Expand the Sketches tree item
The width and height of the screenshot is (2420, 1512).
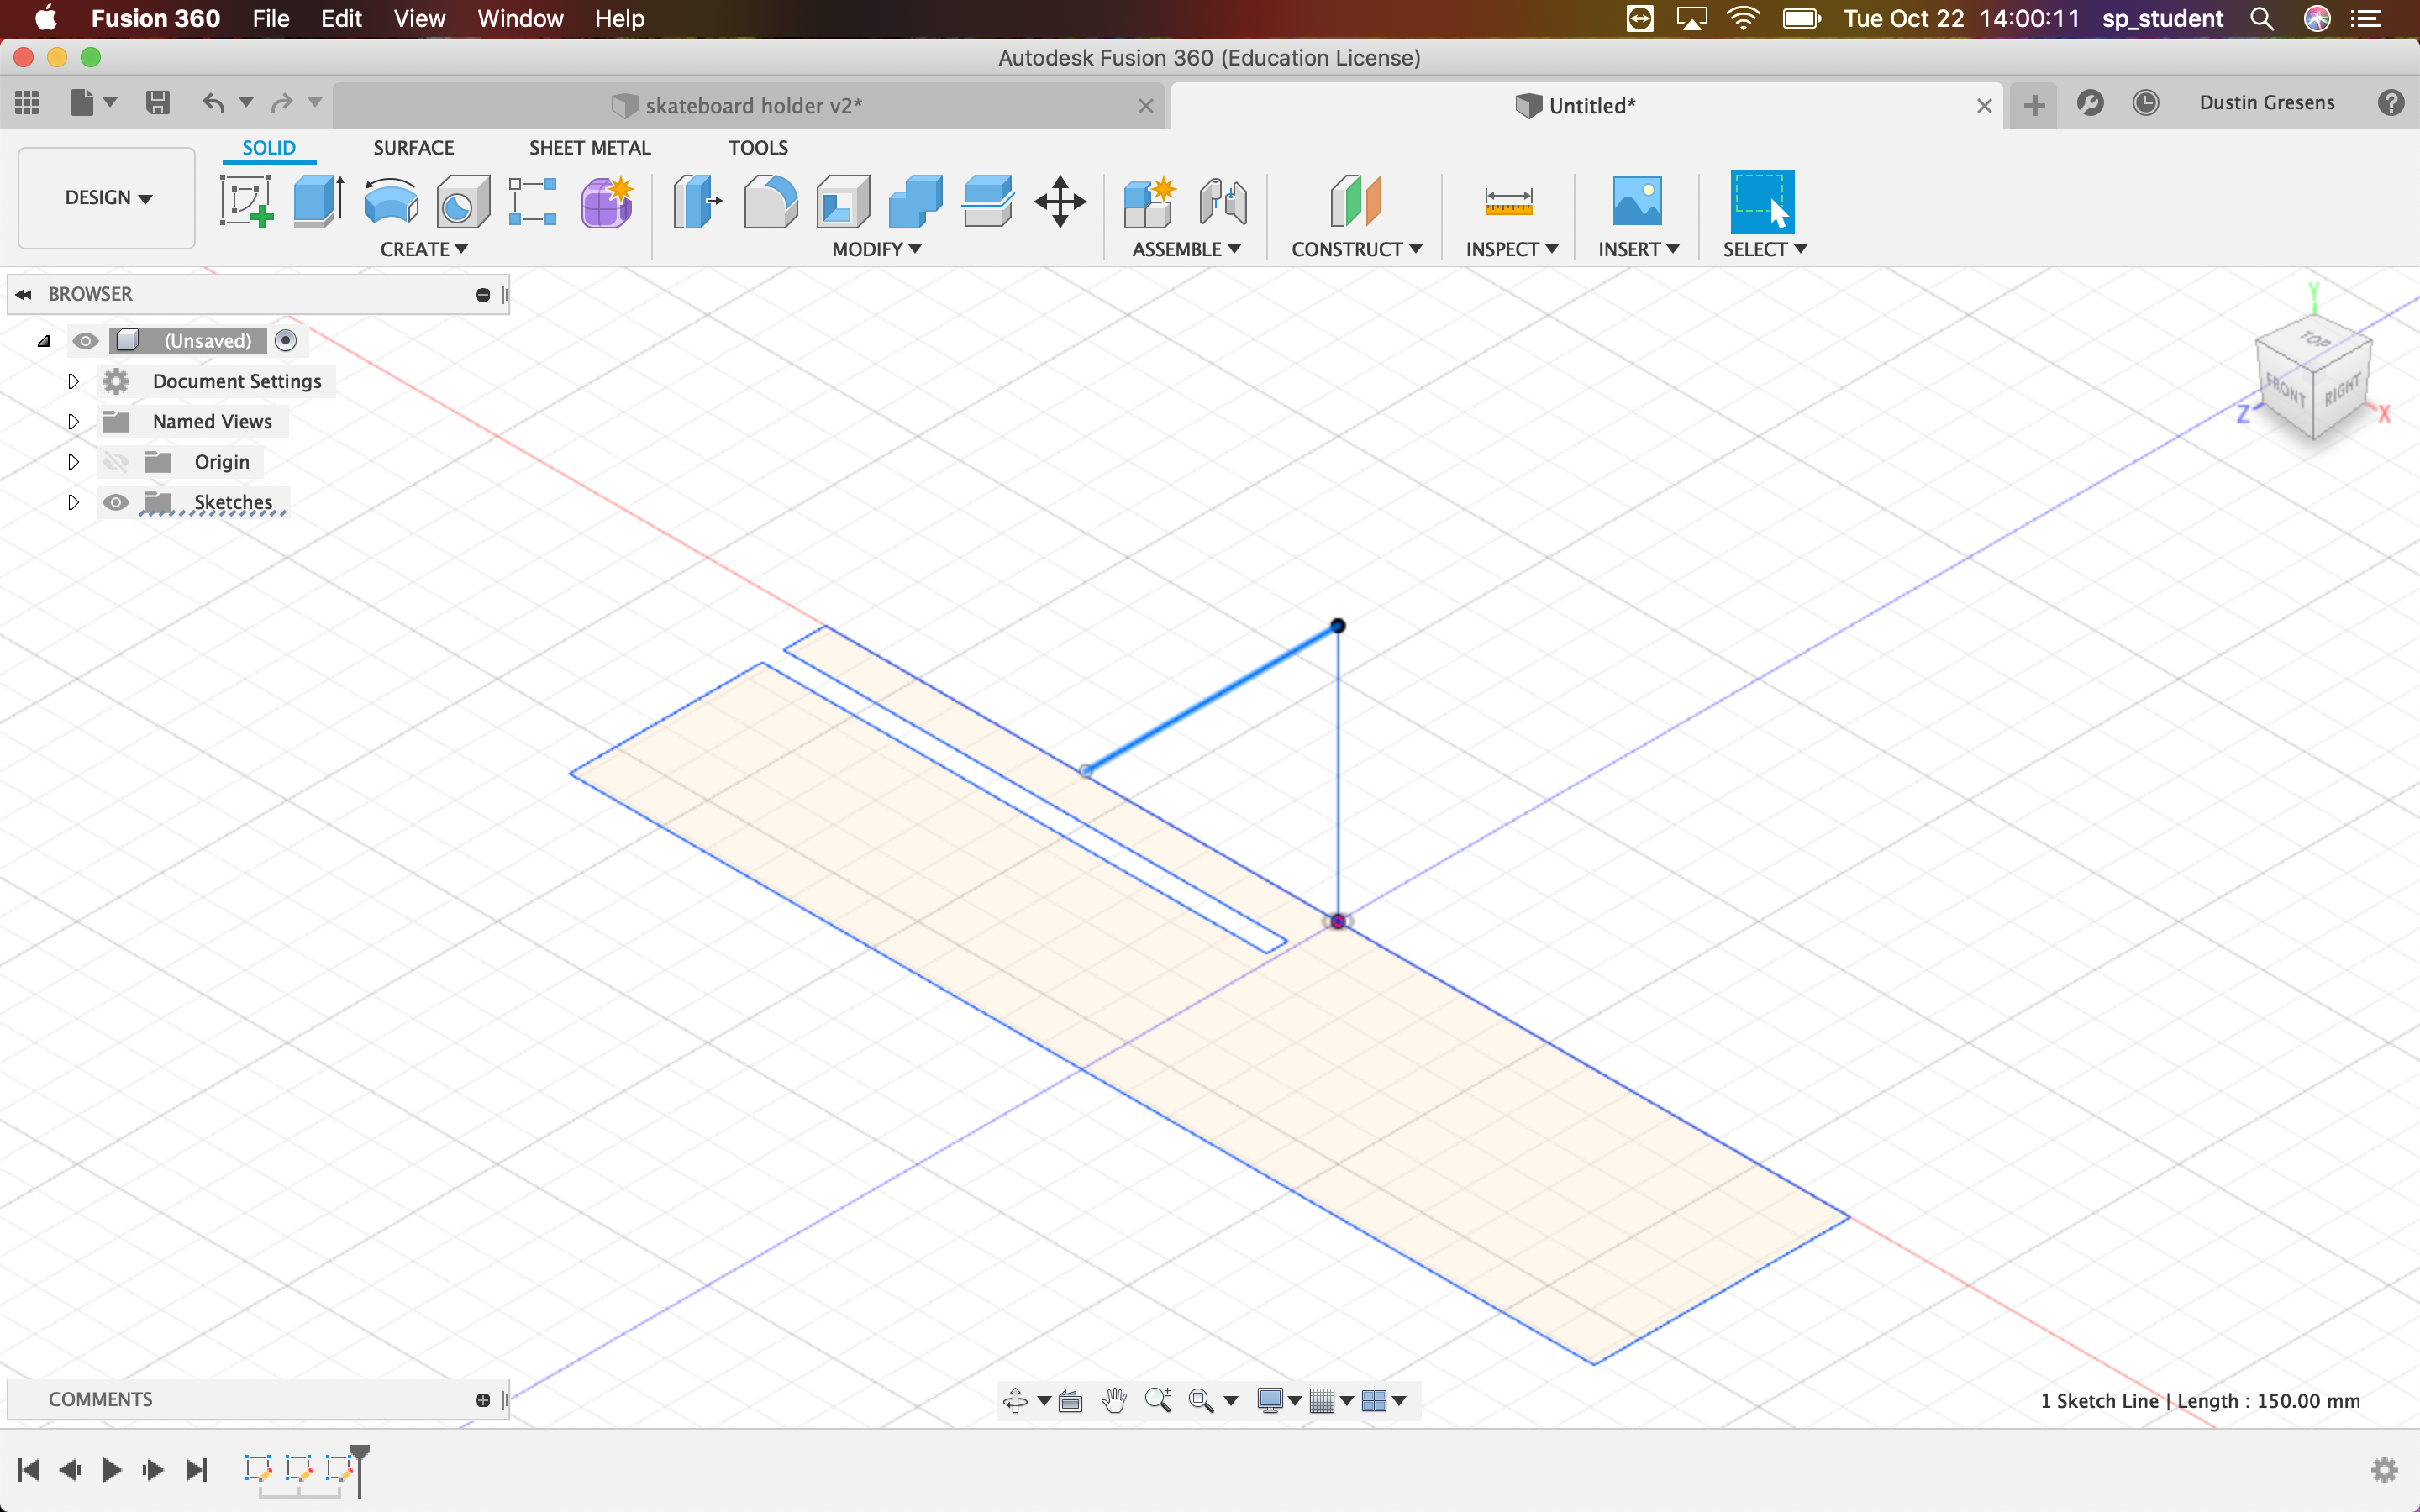[x=71, y=501]
